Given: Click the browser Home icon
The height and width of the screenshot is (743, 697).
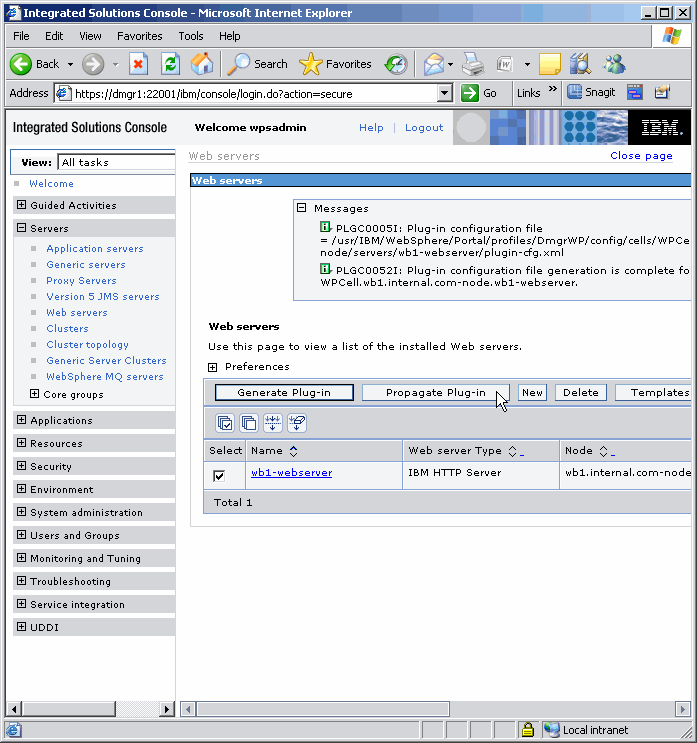Looking at the screenshot, I should (x=202, y=64).
